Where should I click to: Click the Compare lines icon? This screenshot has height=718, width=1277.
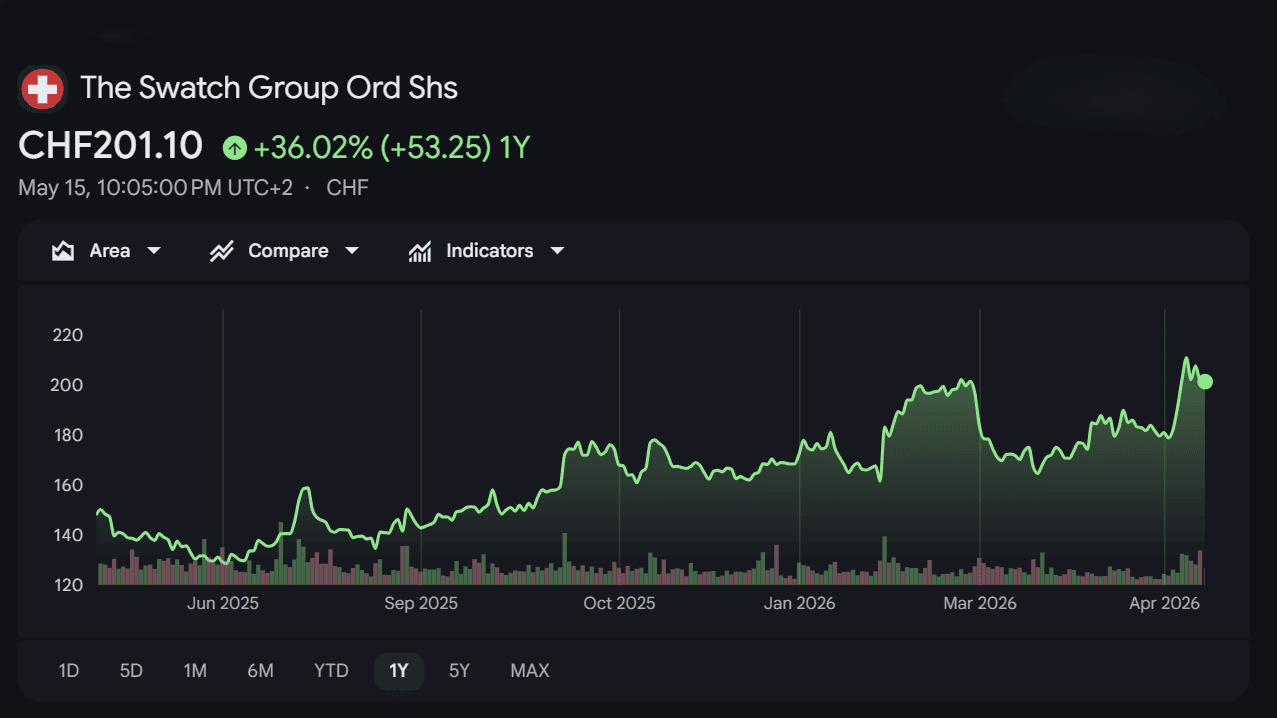click(221, 251)
